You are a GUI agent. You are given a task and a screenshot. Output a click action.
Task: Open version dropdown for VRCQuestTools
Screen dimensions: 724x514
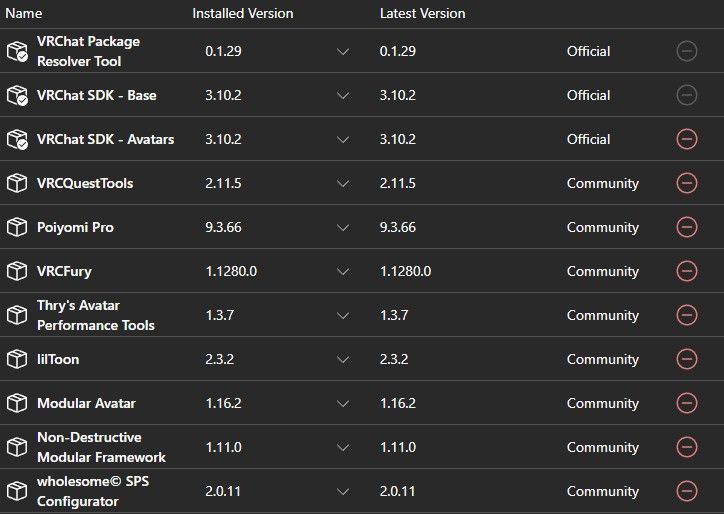(343, 183)
